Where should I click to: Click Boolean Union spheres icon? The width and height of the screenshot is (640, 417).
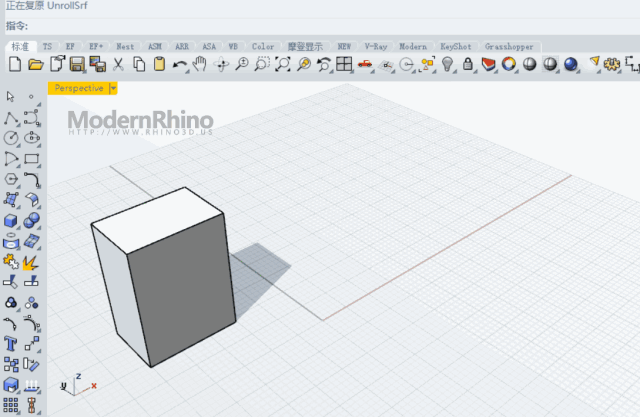coord(31,221)
